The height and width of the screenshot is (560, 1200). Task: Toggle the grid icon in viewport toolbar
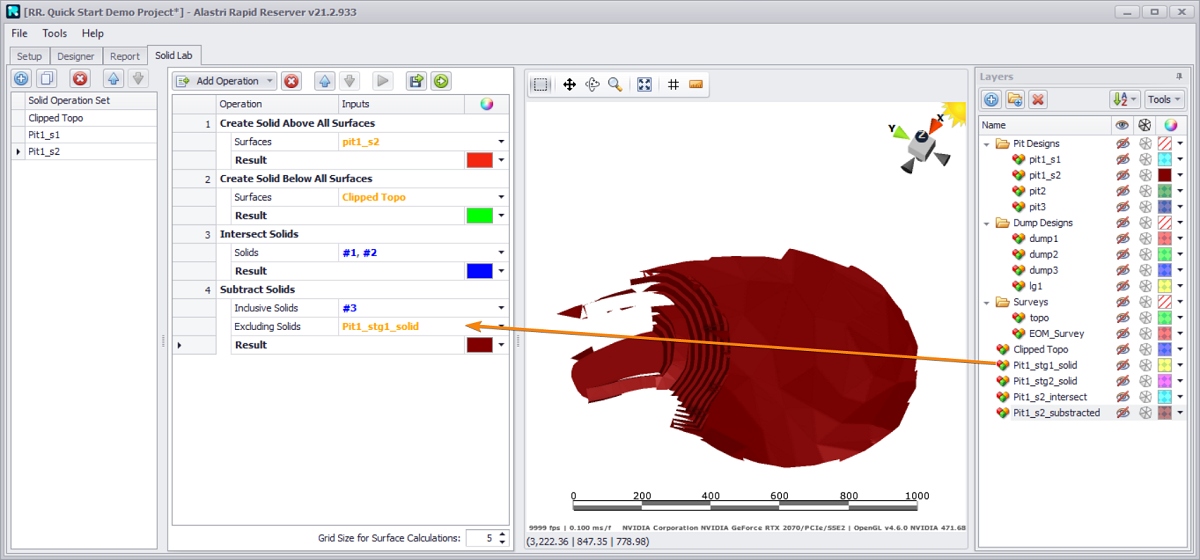(x=674, y=85)
